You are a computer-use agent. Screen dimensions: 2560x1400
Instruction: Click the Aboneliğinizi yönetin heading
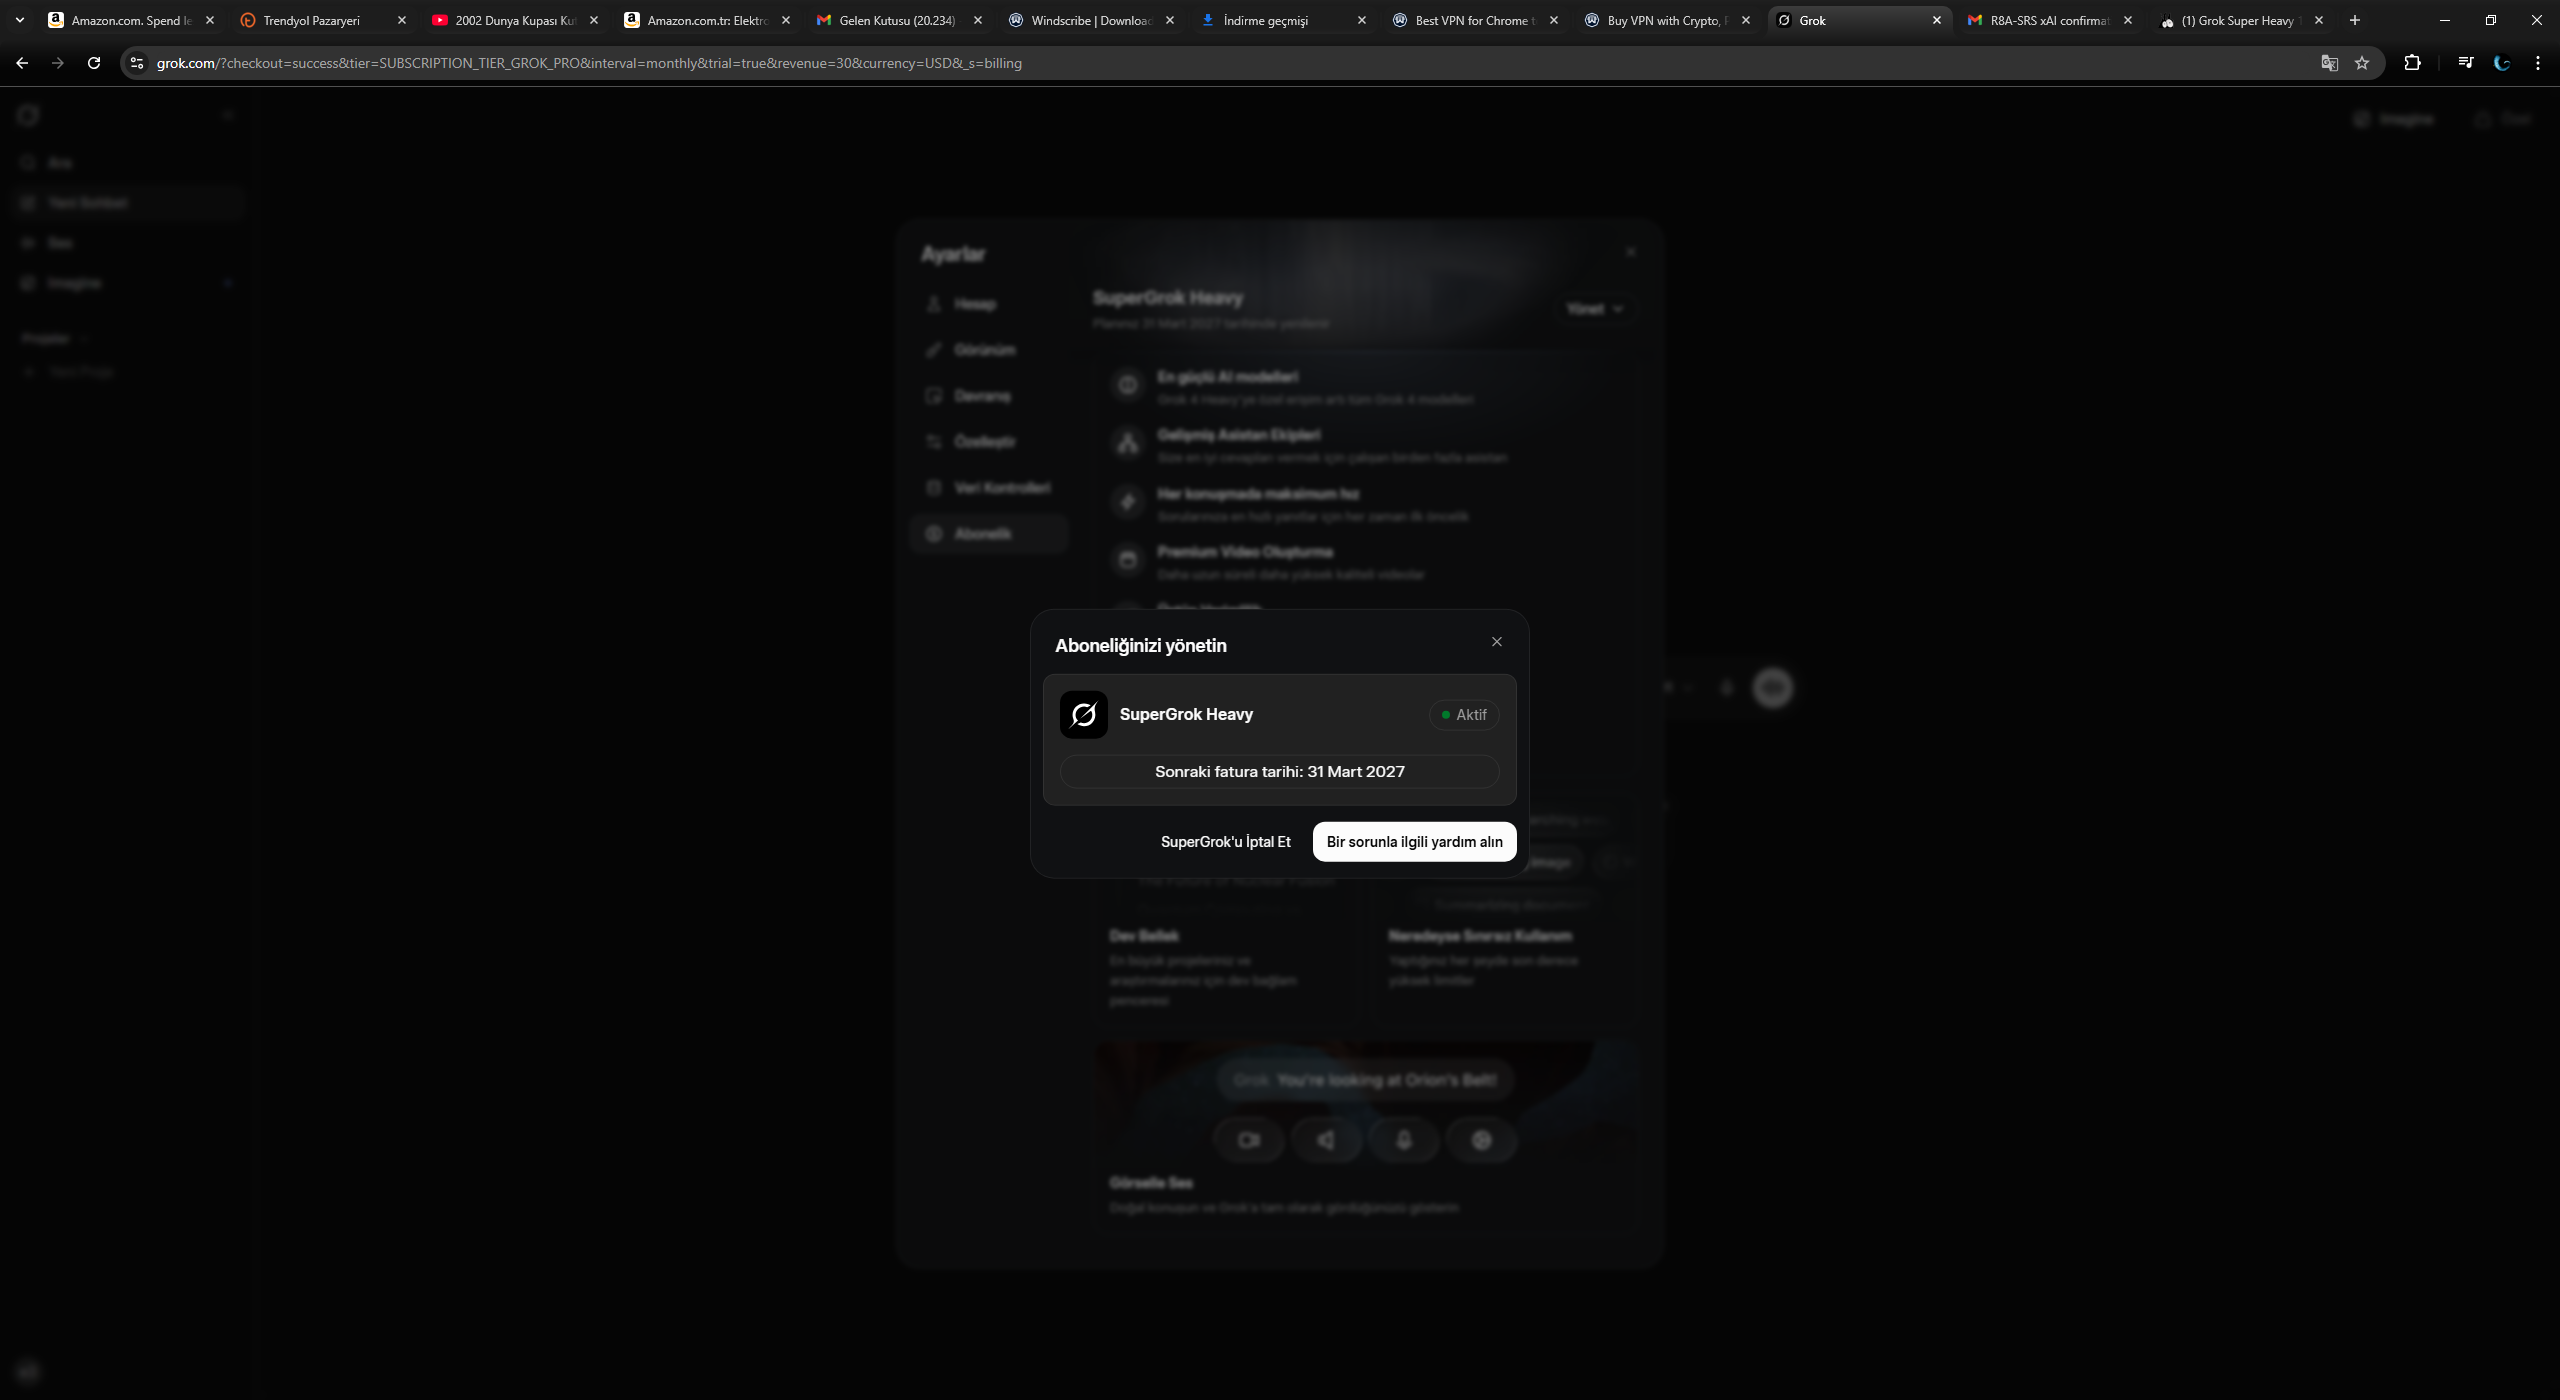coord(1141,646)
